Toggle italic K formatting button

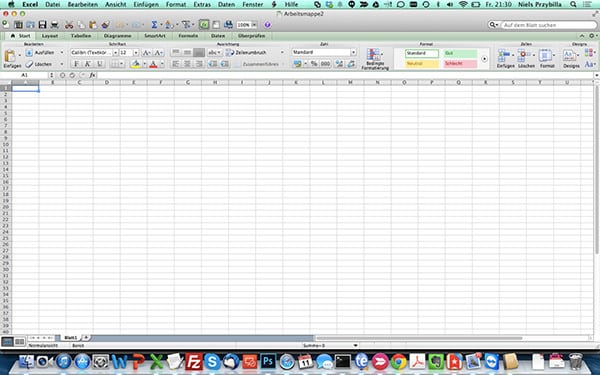coord(88,64)
